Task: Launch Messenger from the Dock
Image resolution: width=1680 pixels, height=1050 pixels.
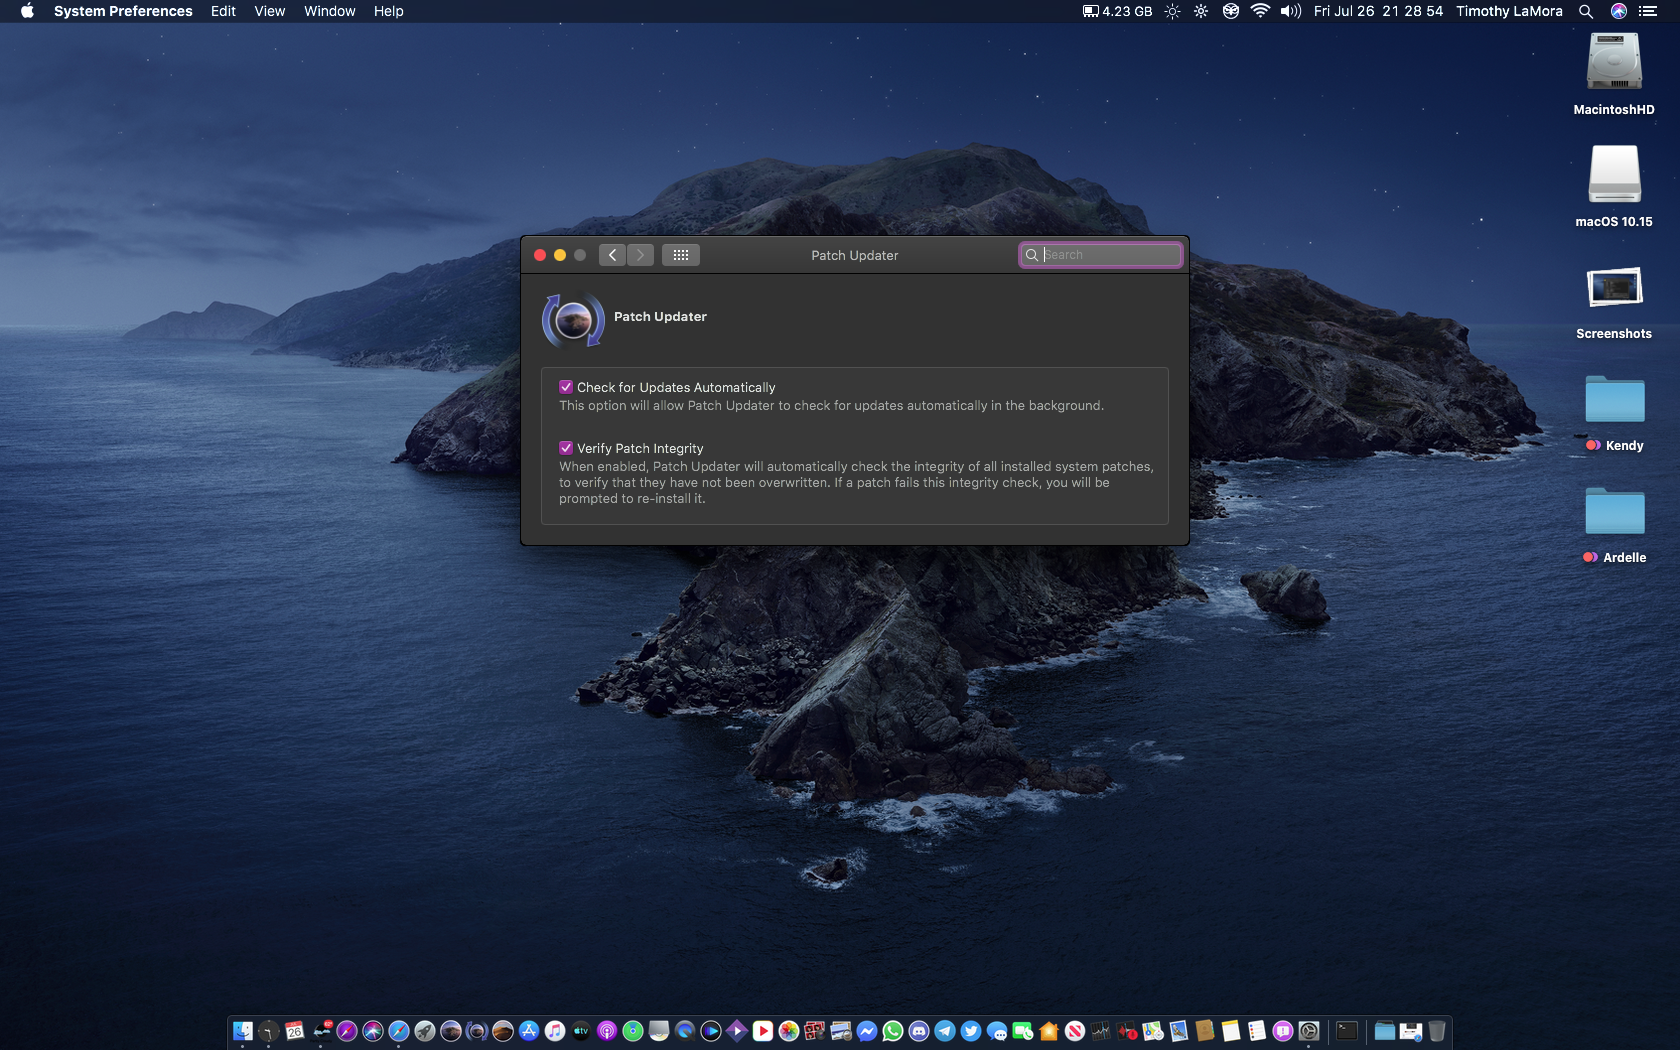Action: (x=867, y=1031)
